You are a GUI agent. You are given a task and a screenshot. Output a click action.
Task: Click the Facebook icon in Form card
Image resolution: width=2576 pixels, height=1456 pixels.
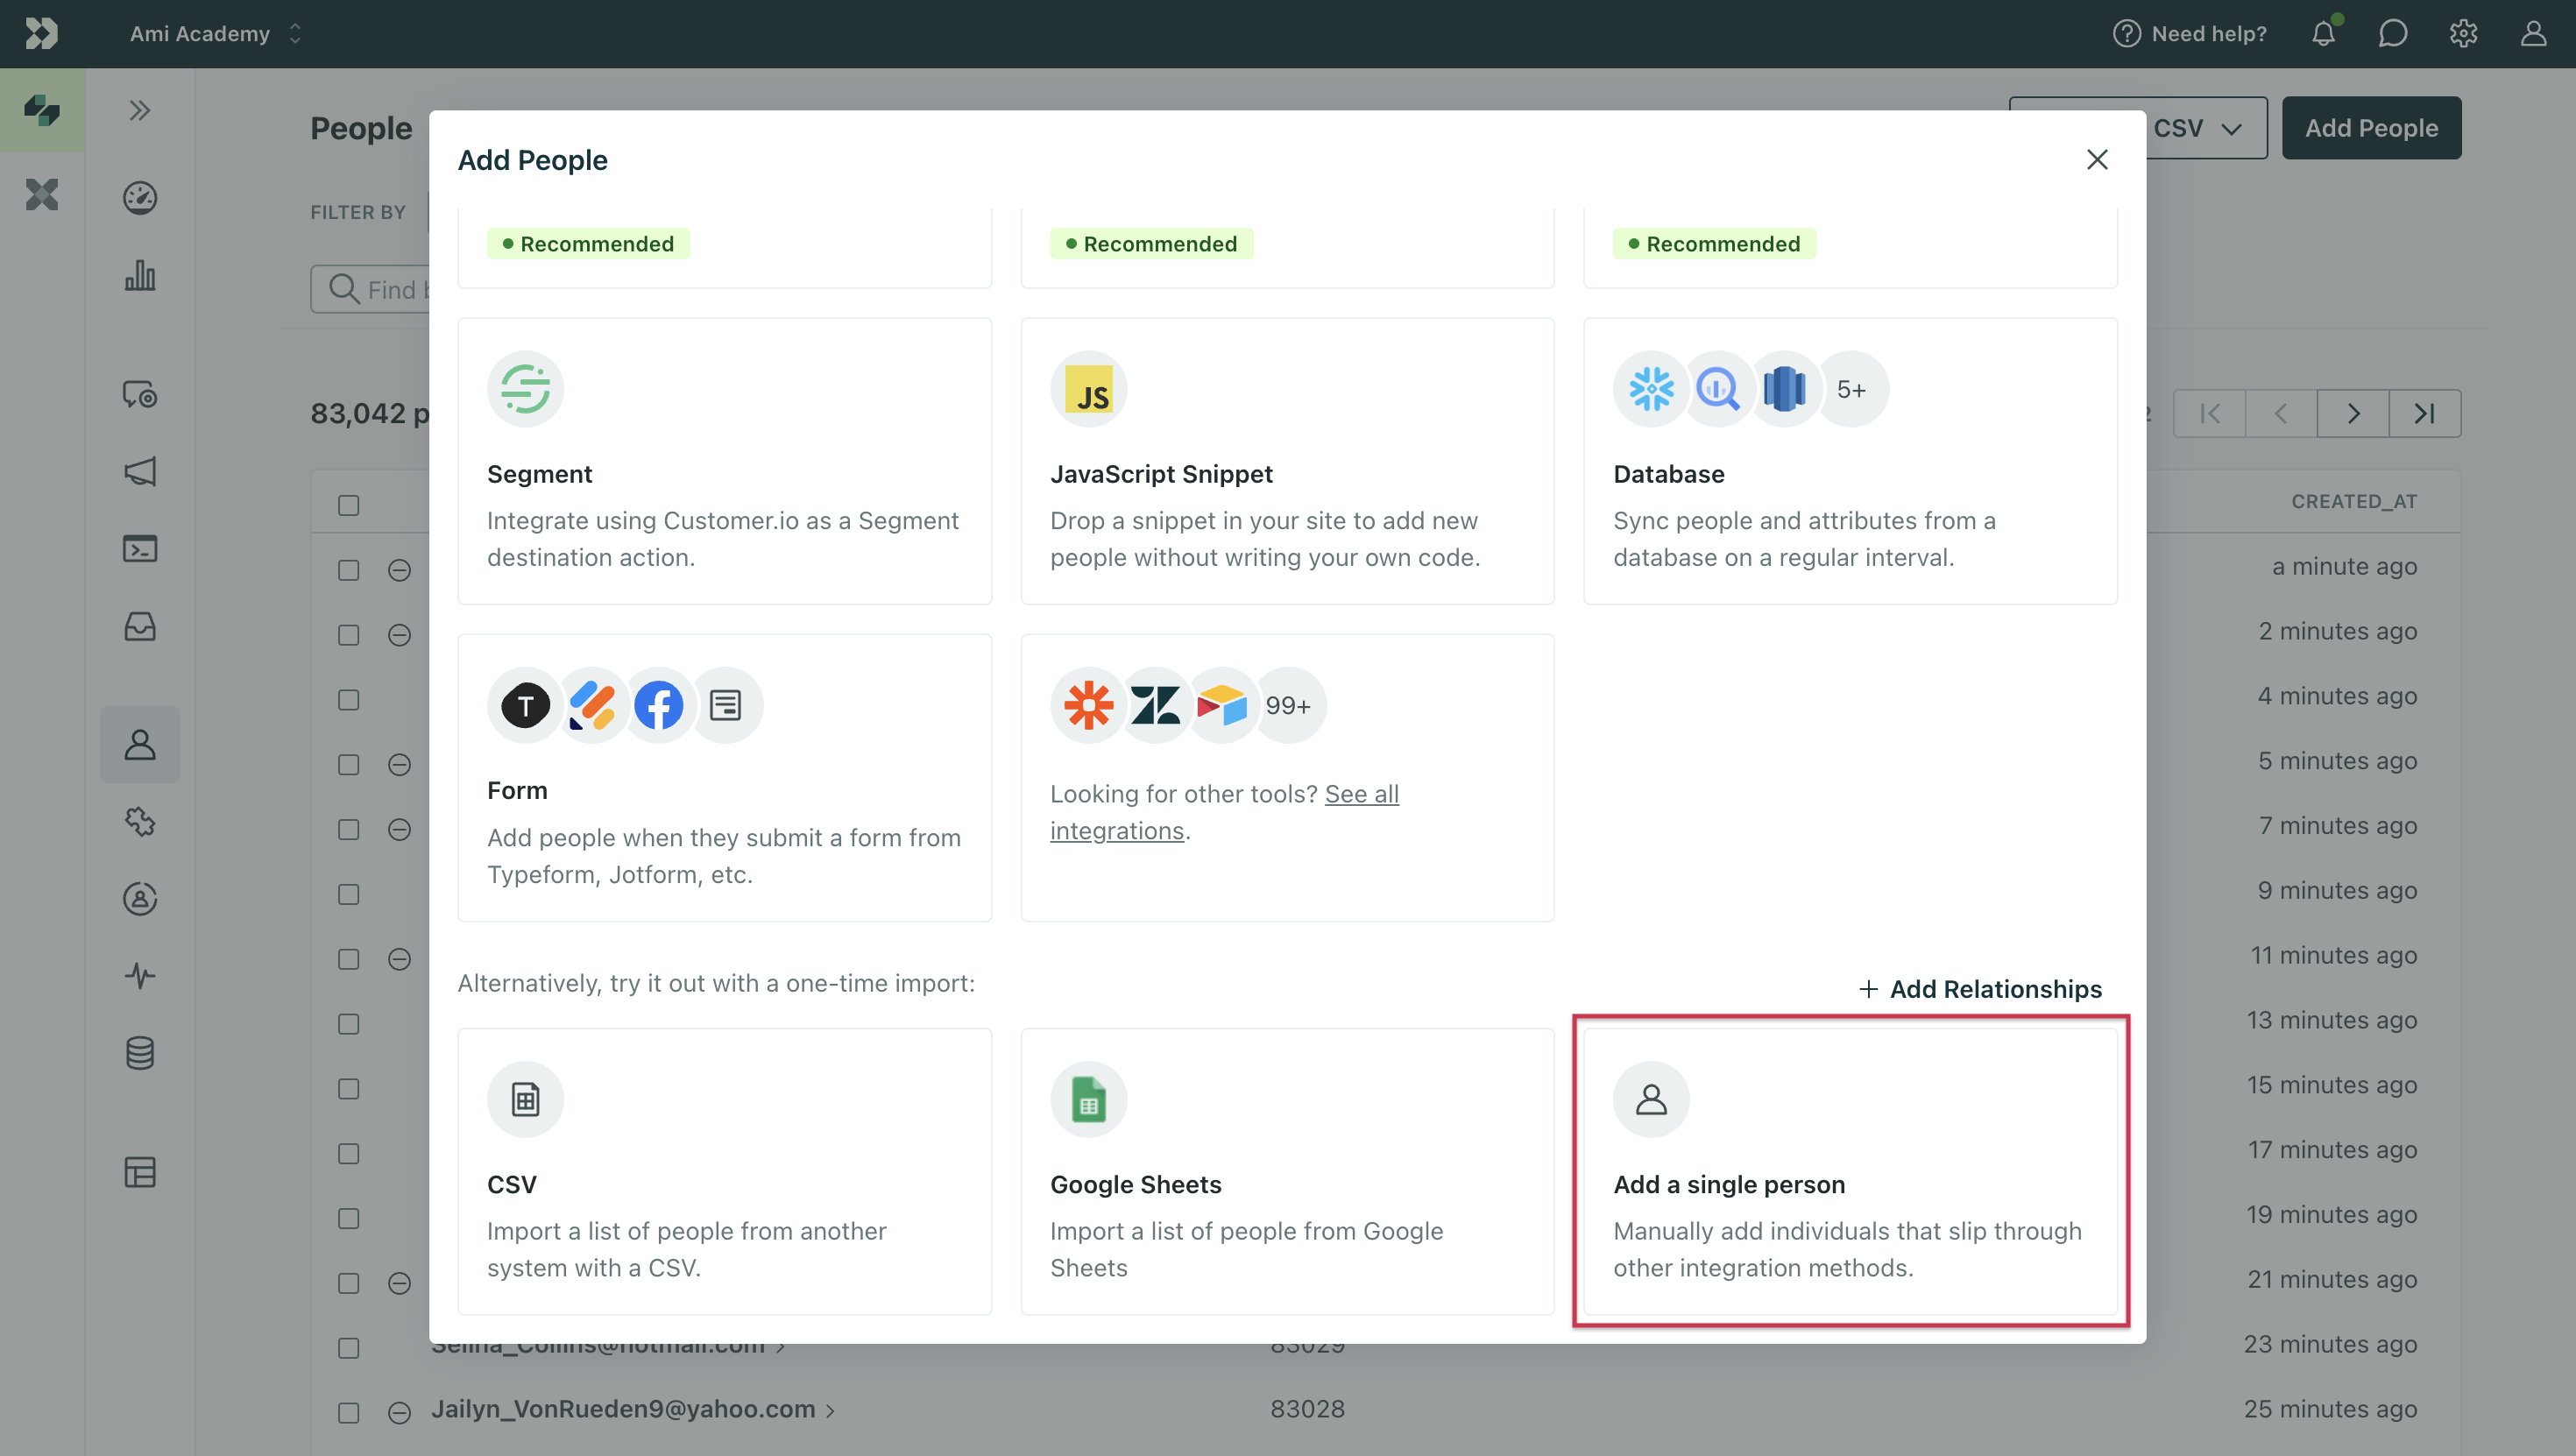point(658,706)
